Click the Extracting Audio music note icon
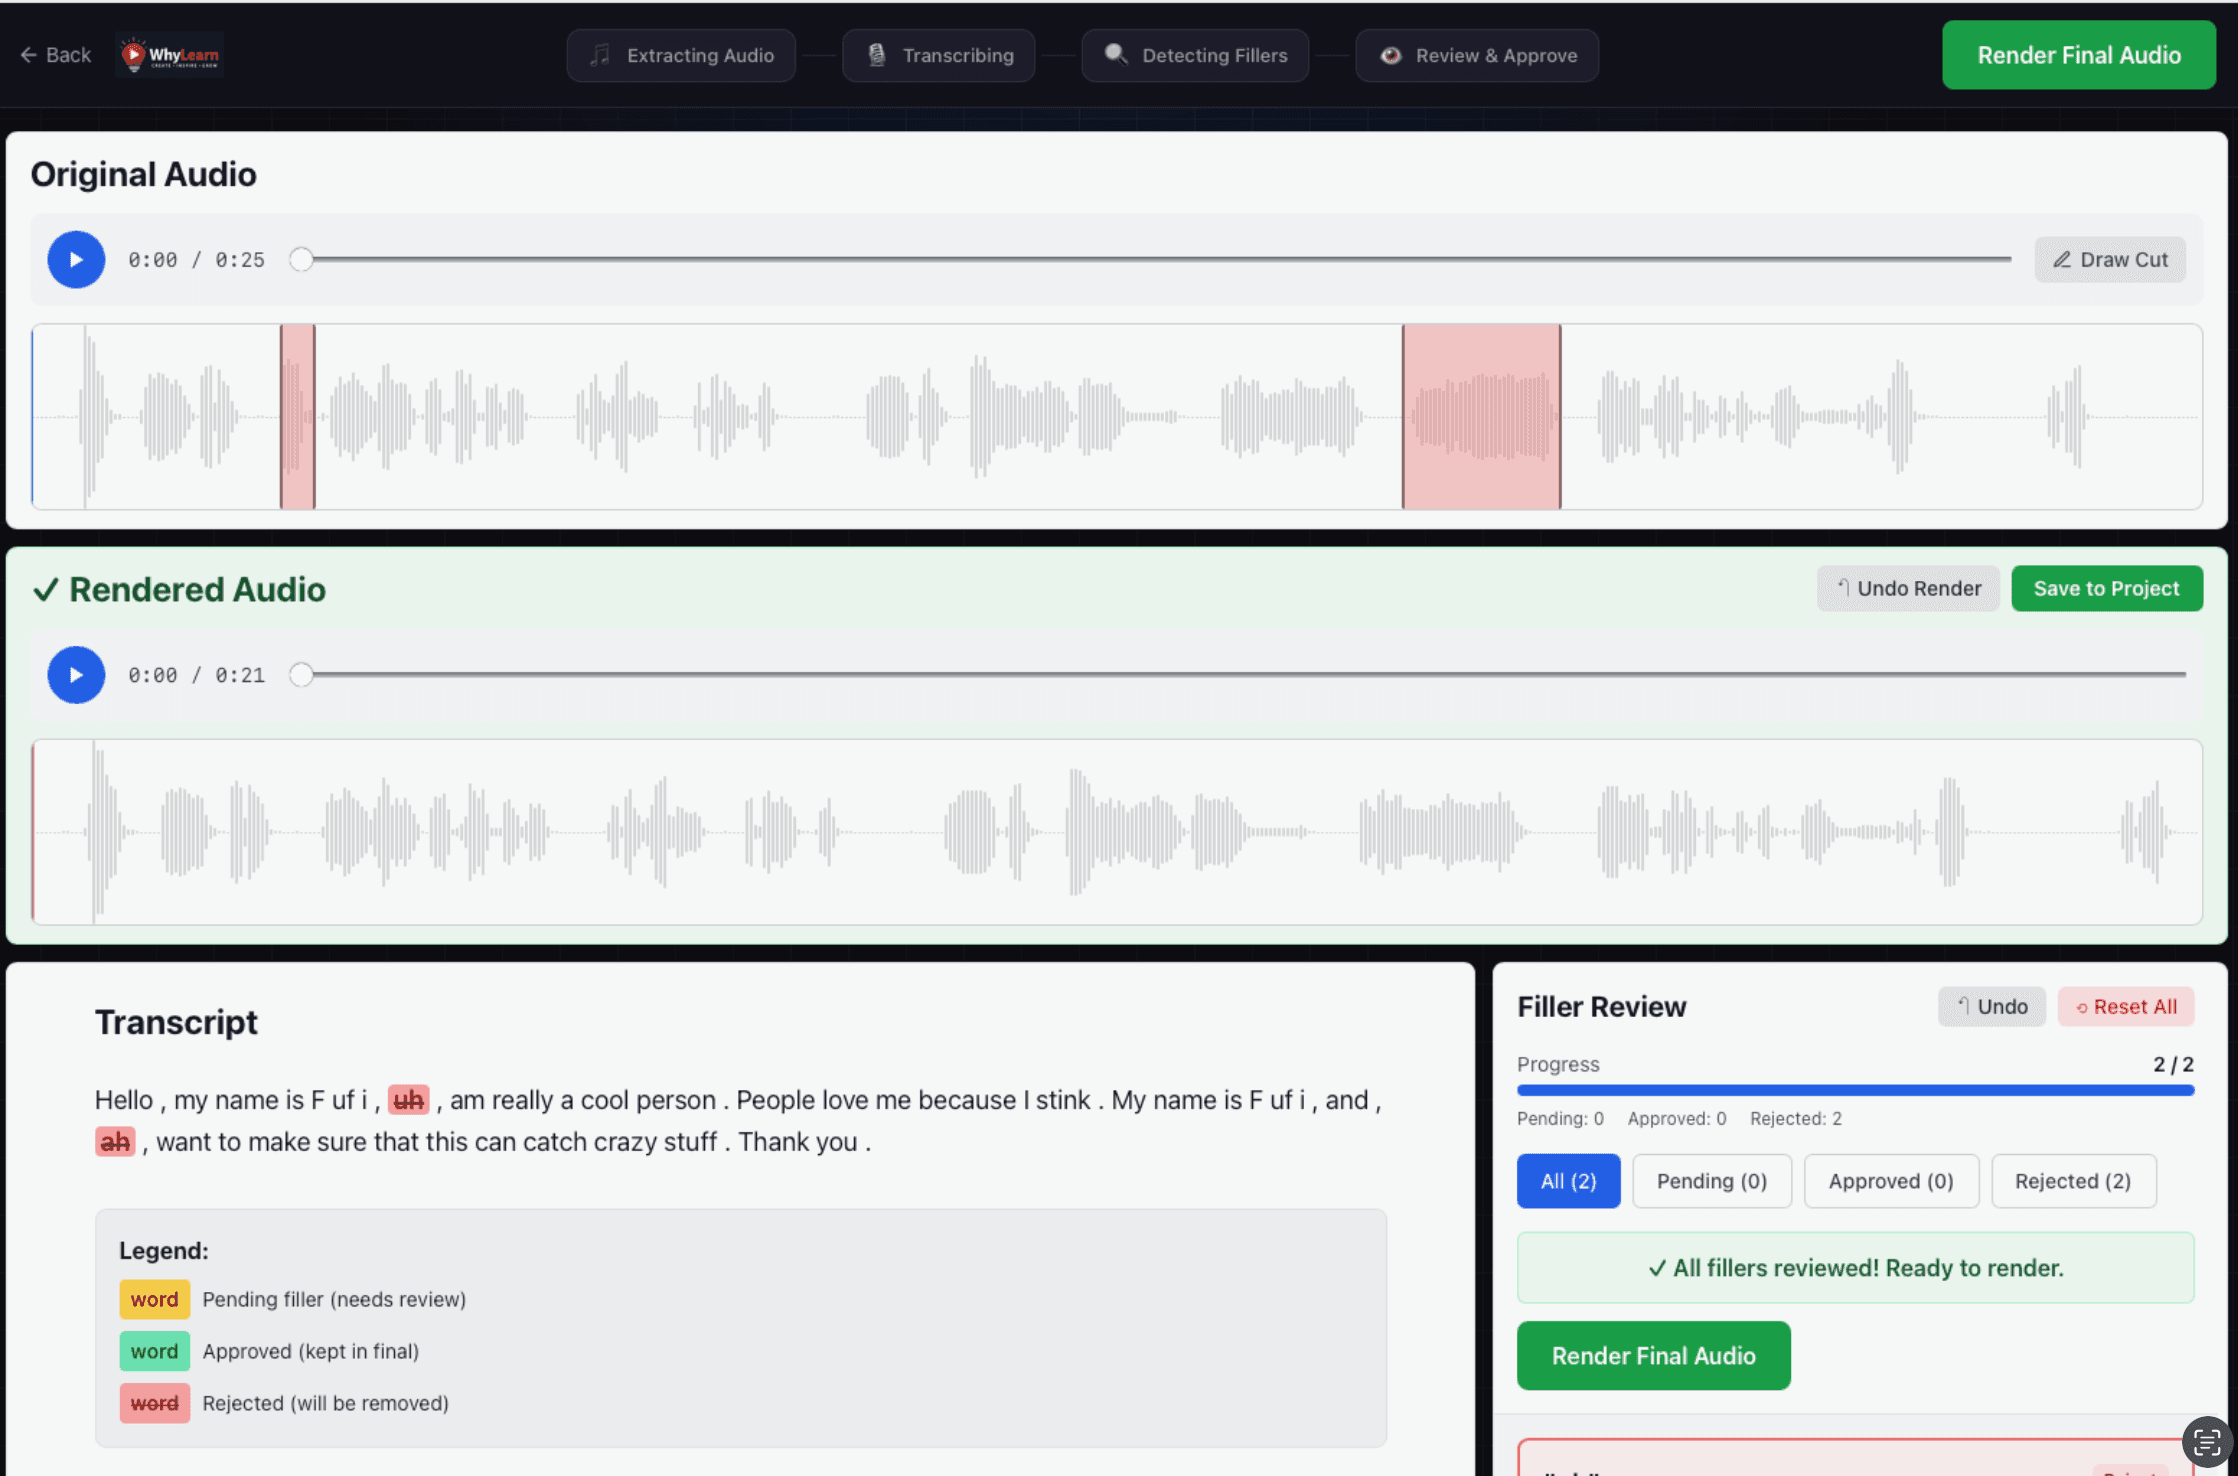Screen dimensions: 2238x1476 (x=600, y=55)
